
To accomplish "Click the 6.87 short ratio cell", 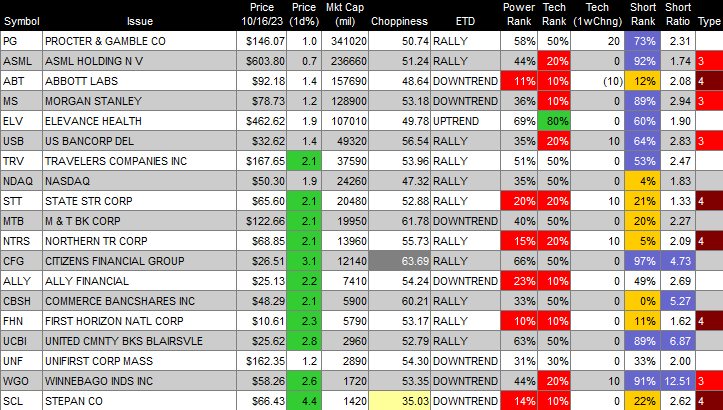I will point(678,341).
